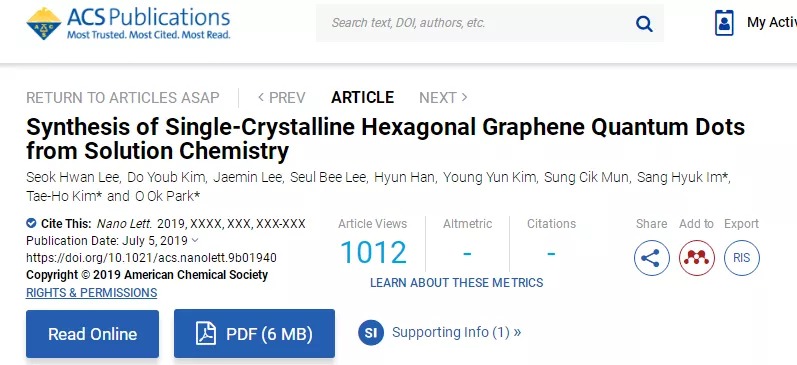Click the ACS Publications logo
Image resolution: width=797 pixels, height=365 pixels.
(x=128, y=23)
